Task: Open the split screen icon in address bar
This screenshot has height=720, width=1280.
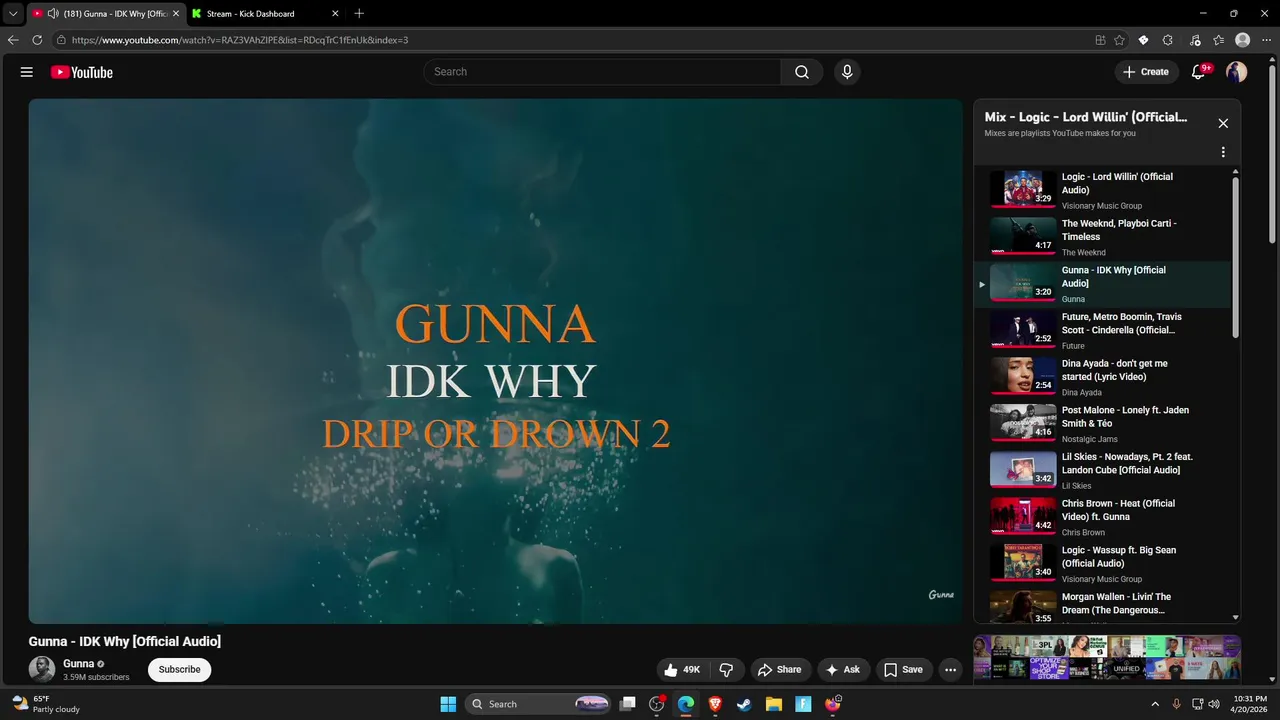Action: click(x=1100, y=40)
